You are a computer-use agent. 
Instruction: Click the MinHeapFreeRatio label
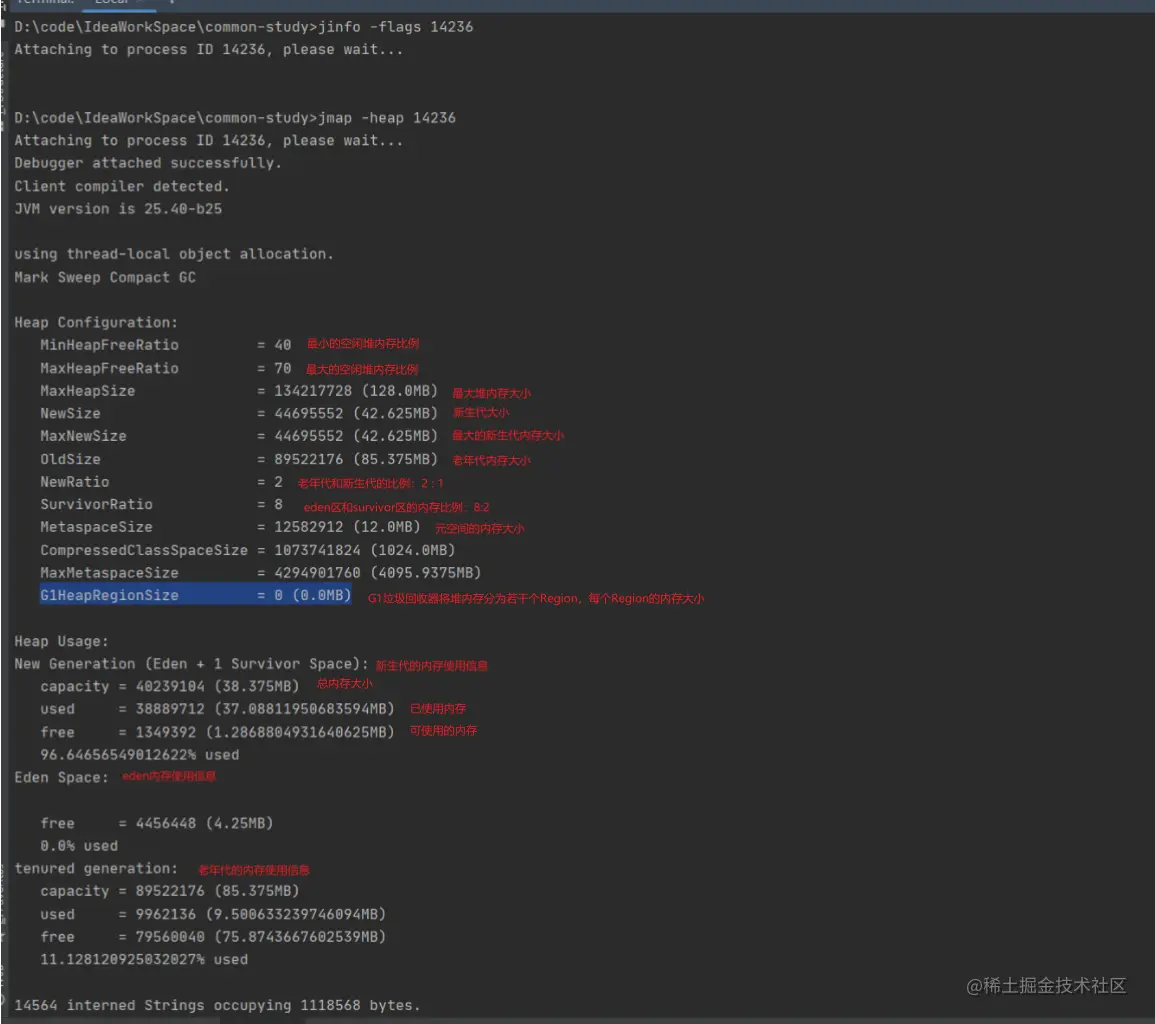coord(109,346)
